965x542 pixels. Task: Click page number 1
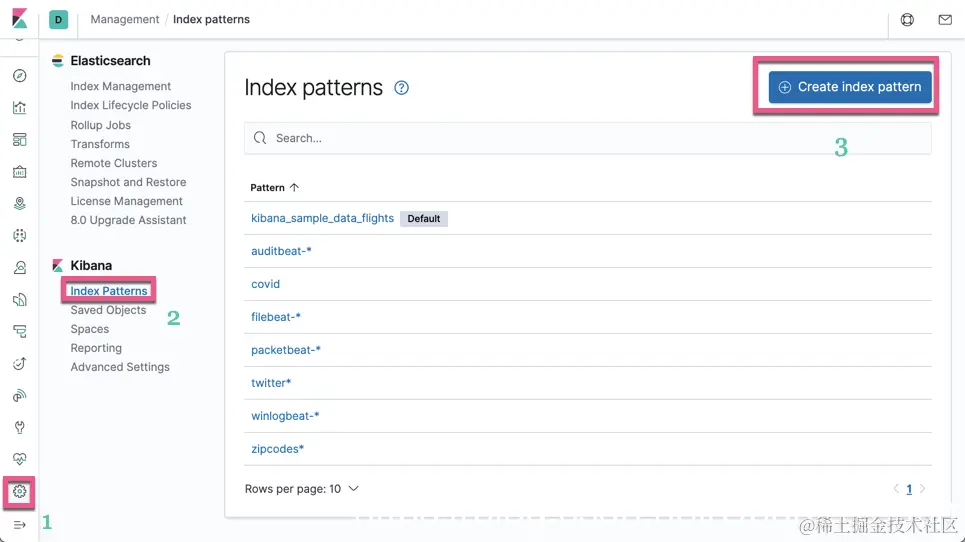click(909, 489)
